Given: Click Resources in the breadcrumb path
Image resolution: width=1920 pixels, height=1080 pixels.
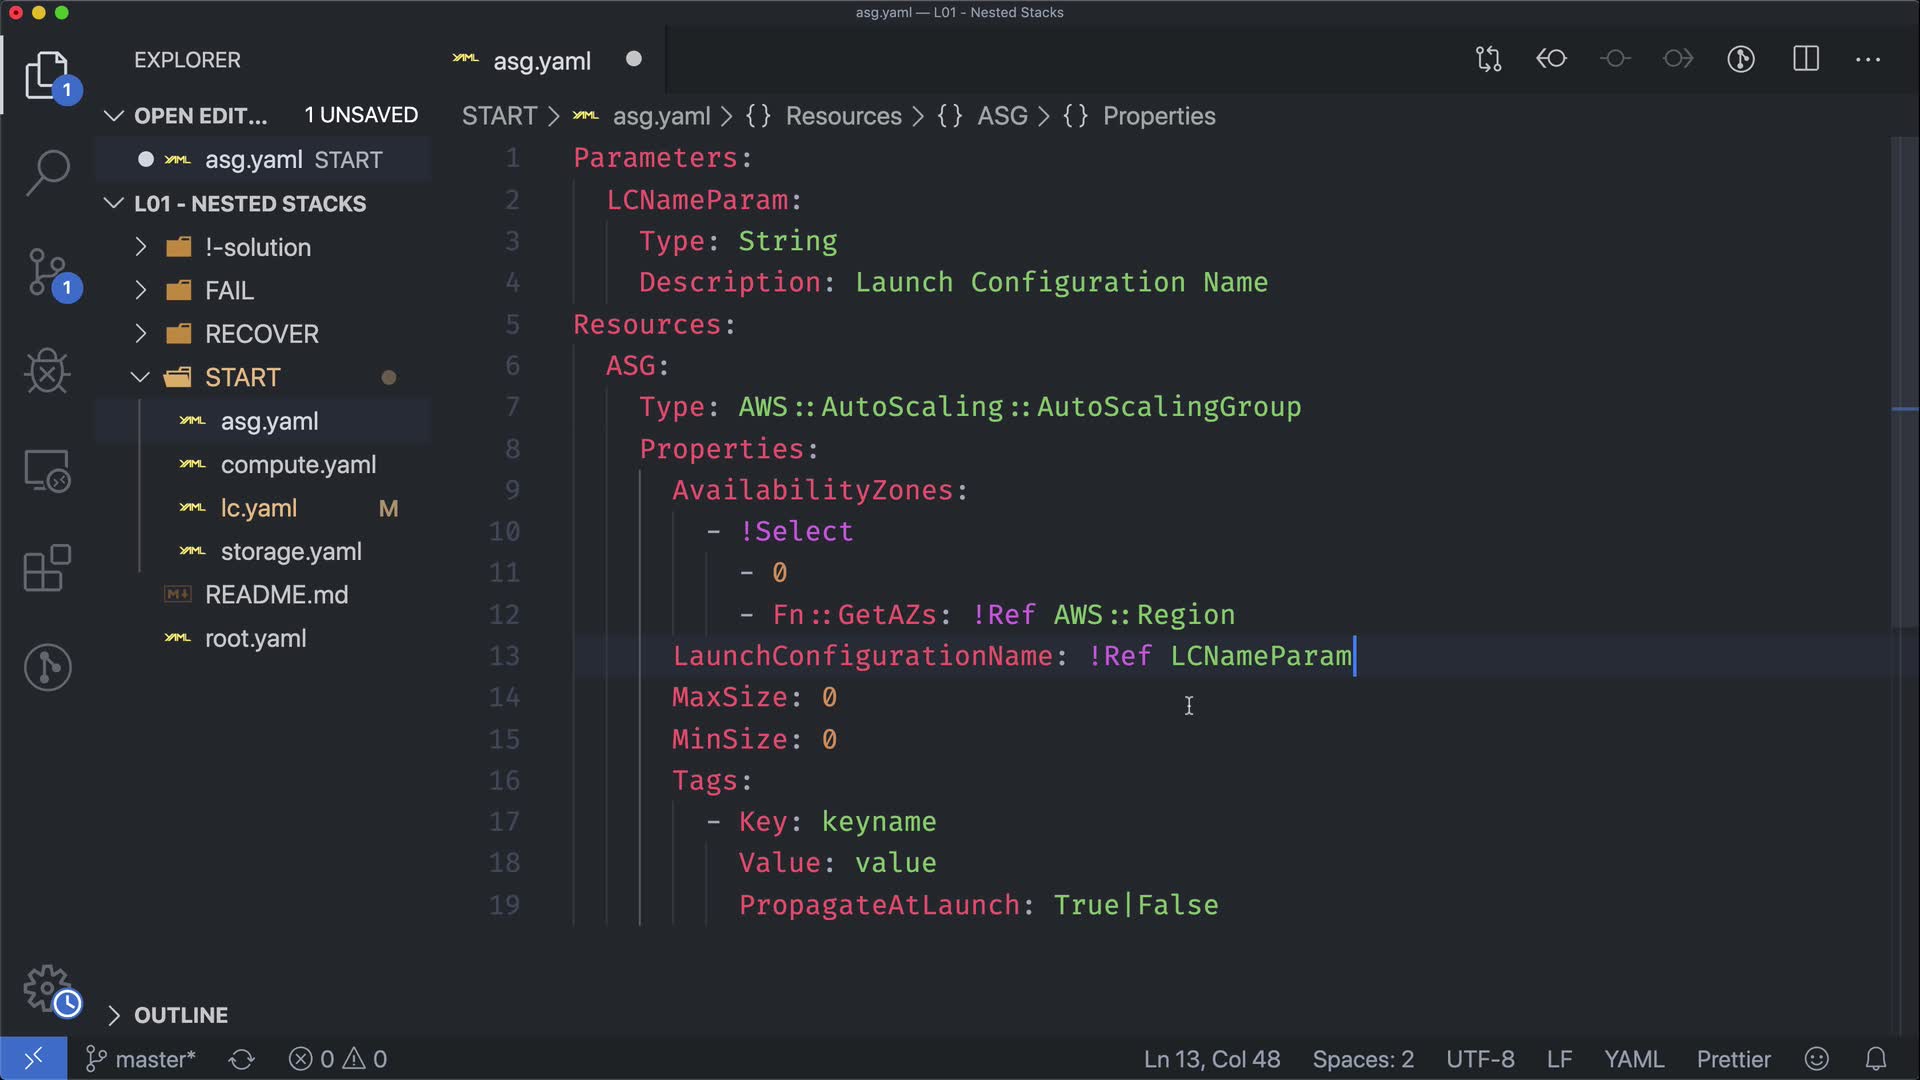Looking at the screenshot, I should [x=843, y=116].
